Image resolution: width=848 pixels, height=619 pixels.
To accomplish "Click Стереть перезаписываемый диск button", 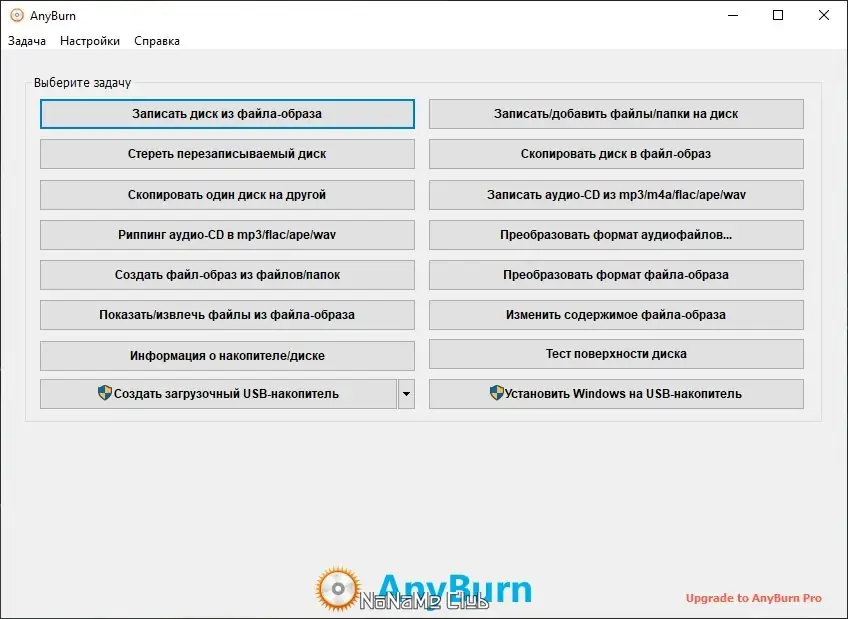I will point(227,154).
